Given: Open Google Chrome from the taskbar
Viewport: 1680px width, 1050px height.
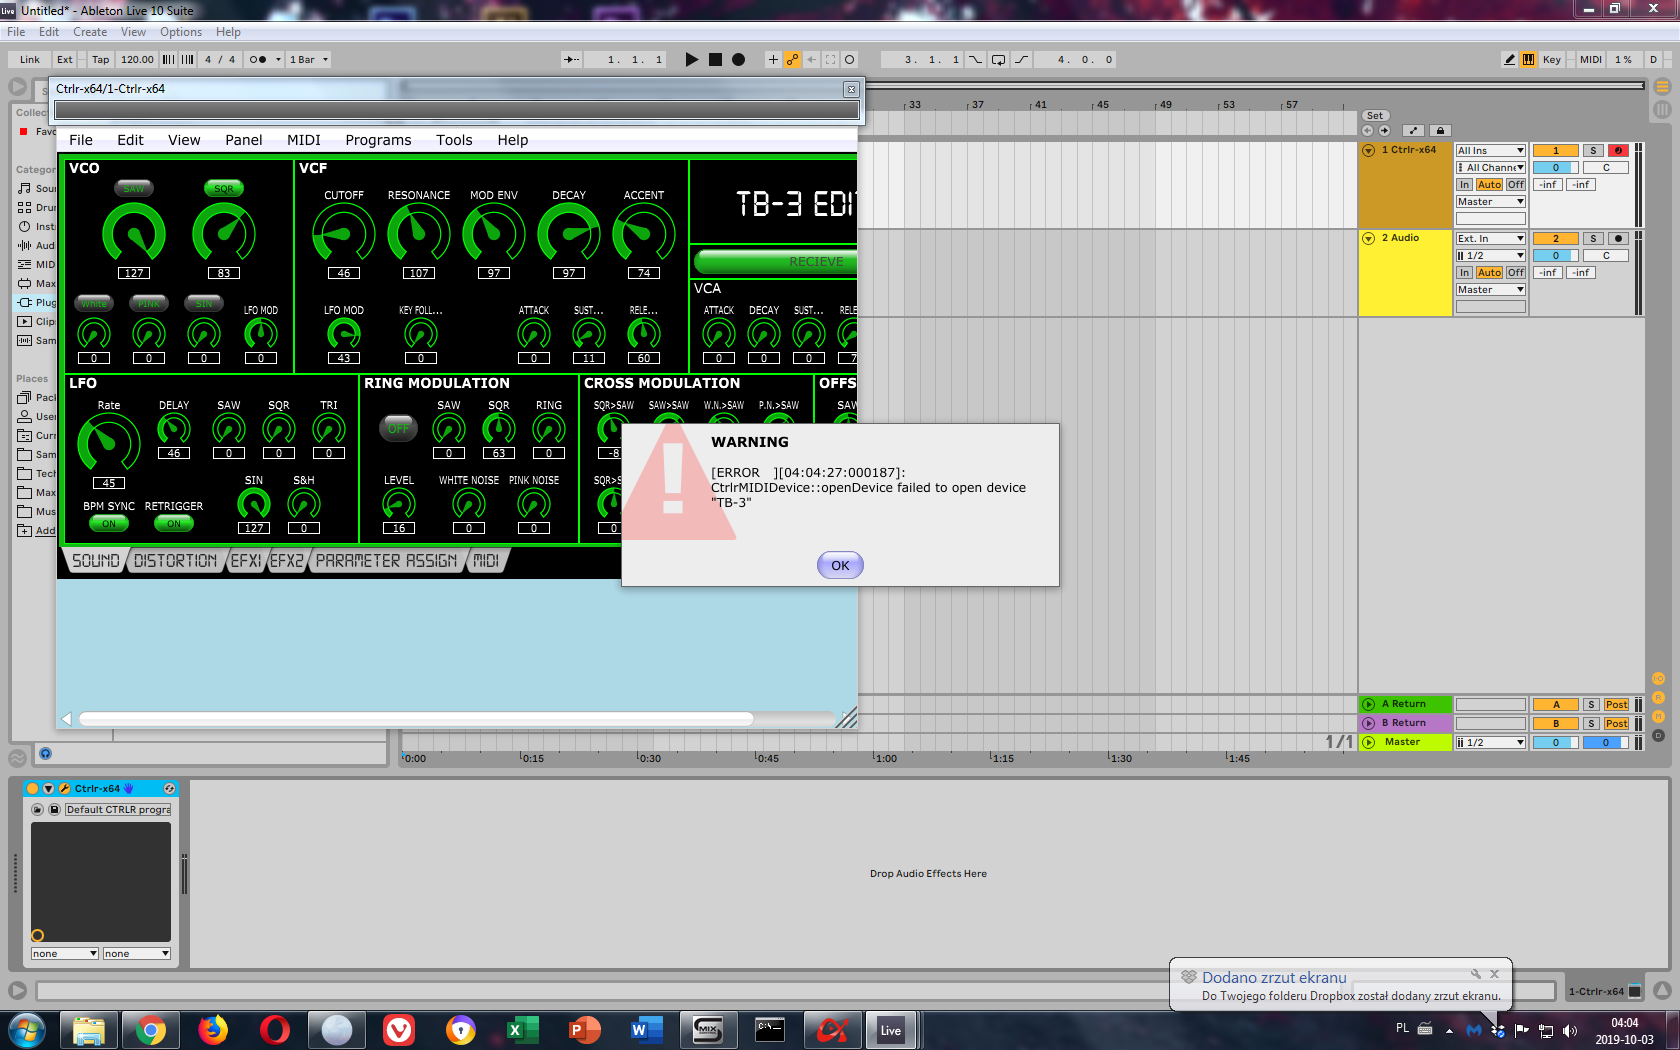Looking at the screenshot, I should pyautogui.click(x=151, y=1030).
